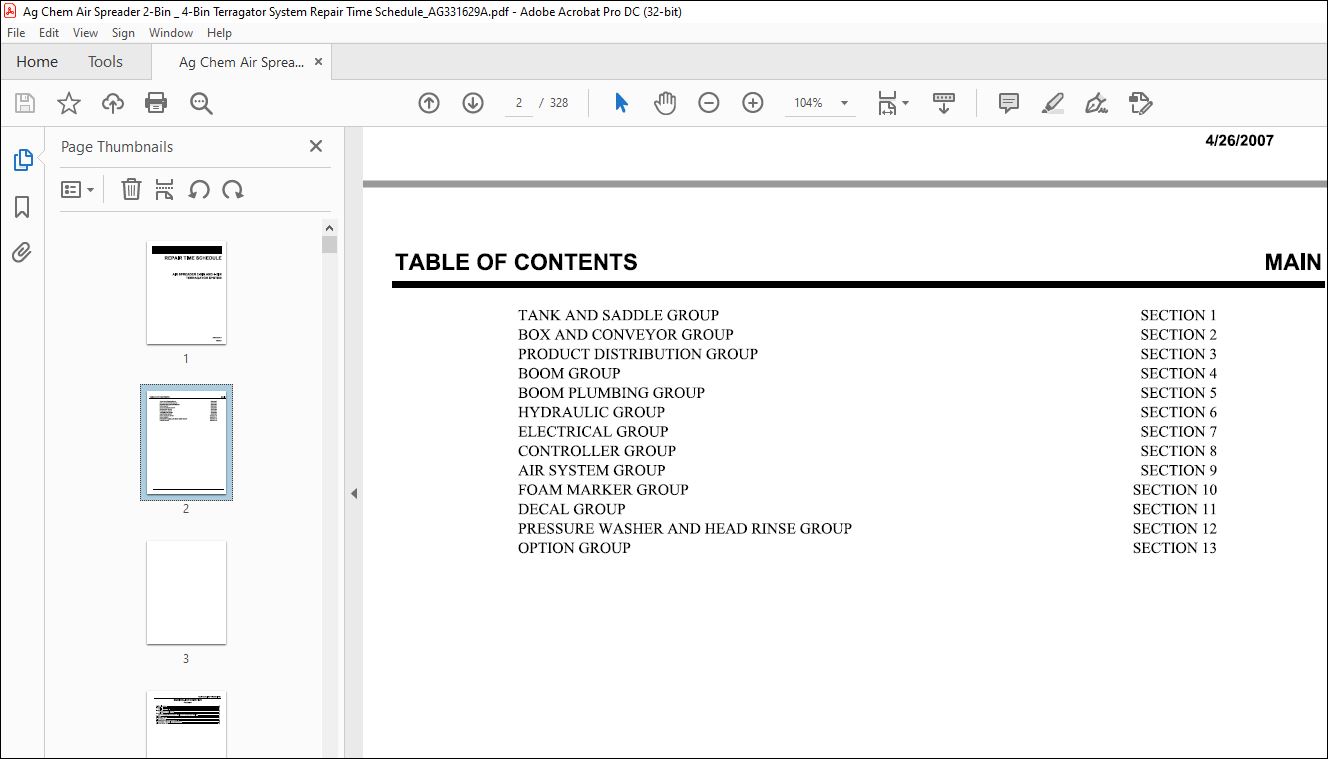Click 'TANK AND SADDLE GROUP' entry
The height and width of the screenshot is (759, 1328).
click(618, 315)
